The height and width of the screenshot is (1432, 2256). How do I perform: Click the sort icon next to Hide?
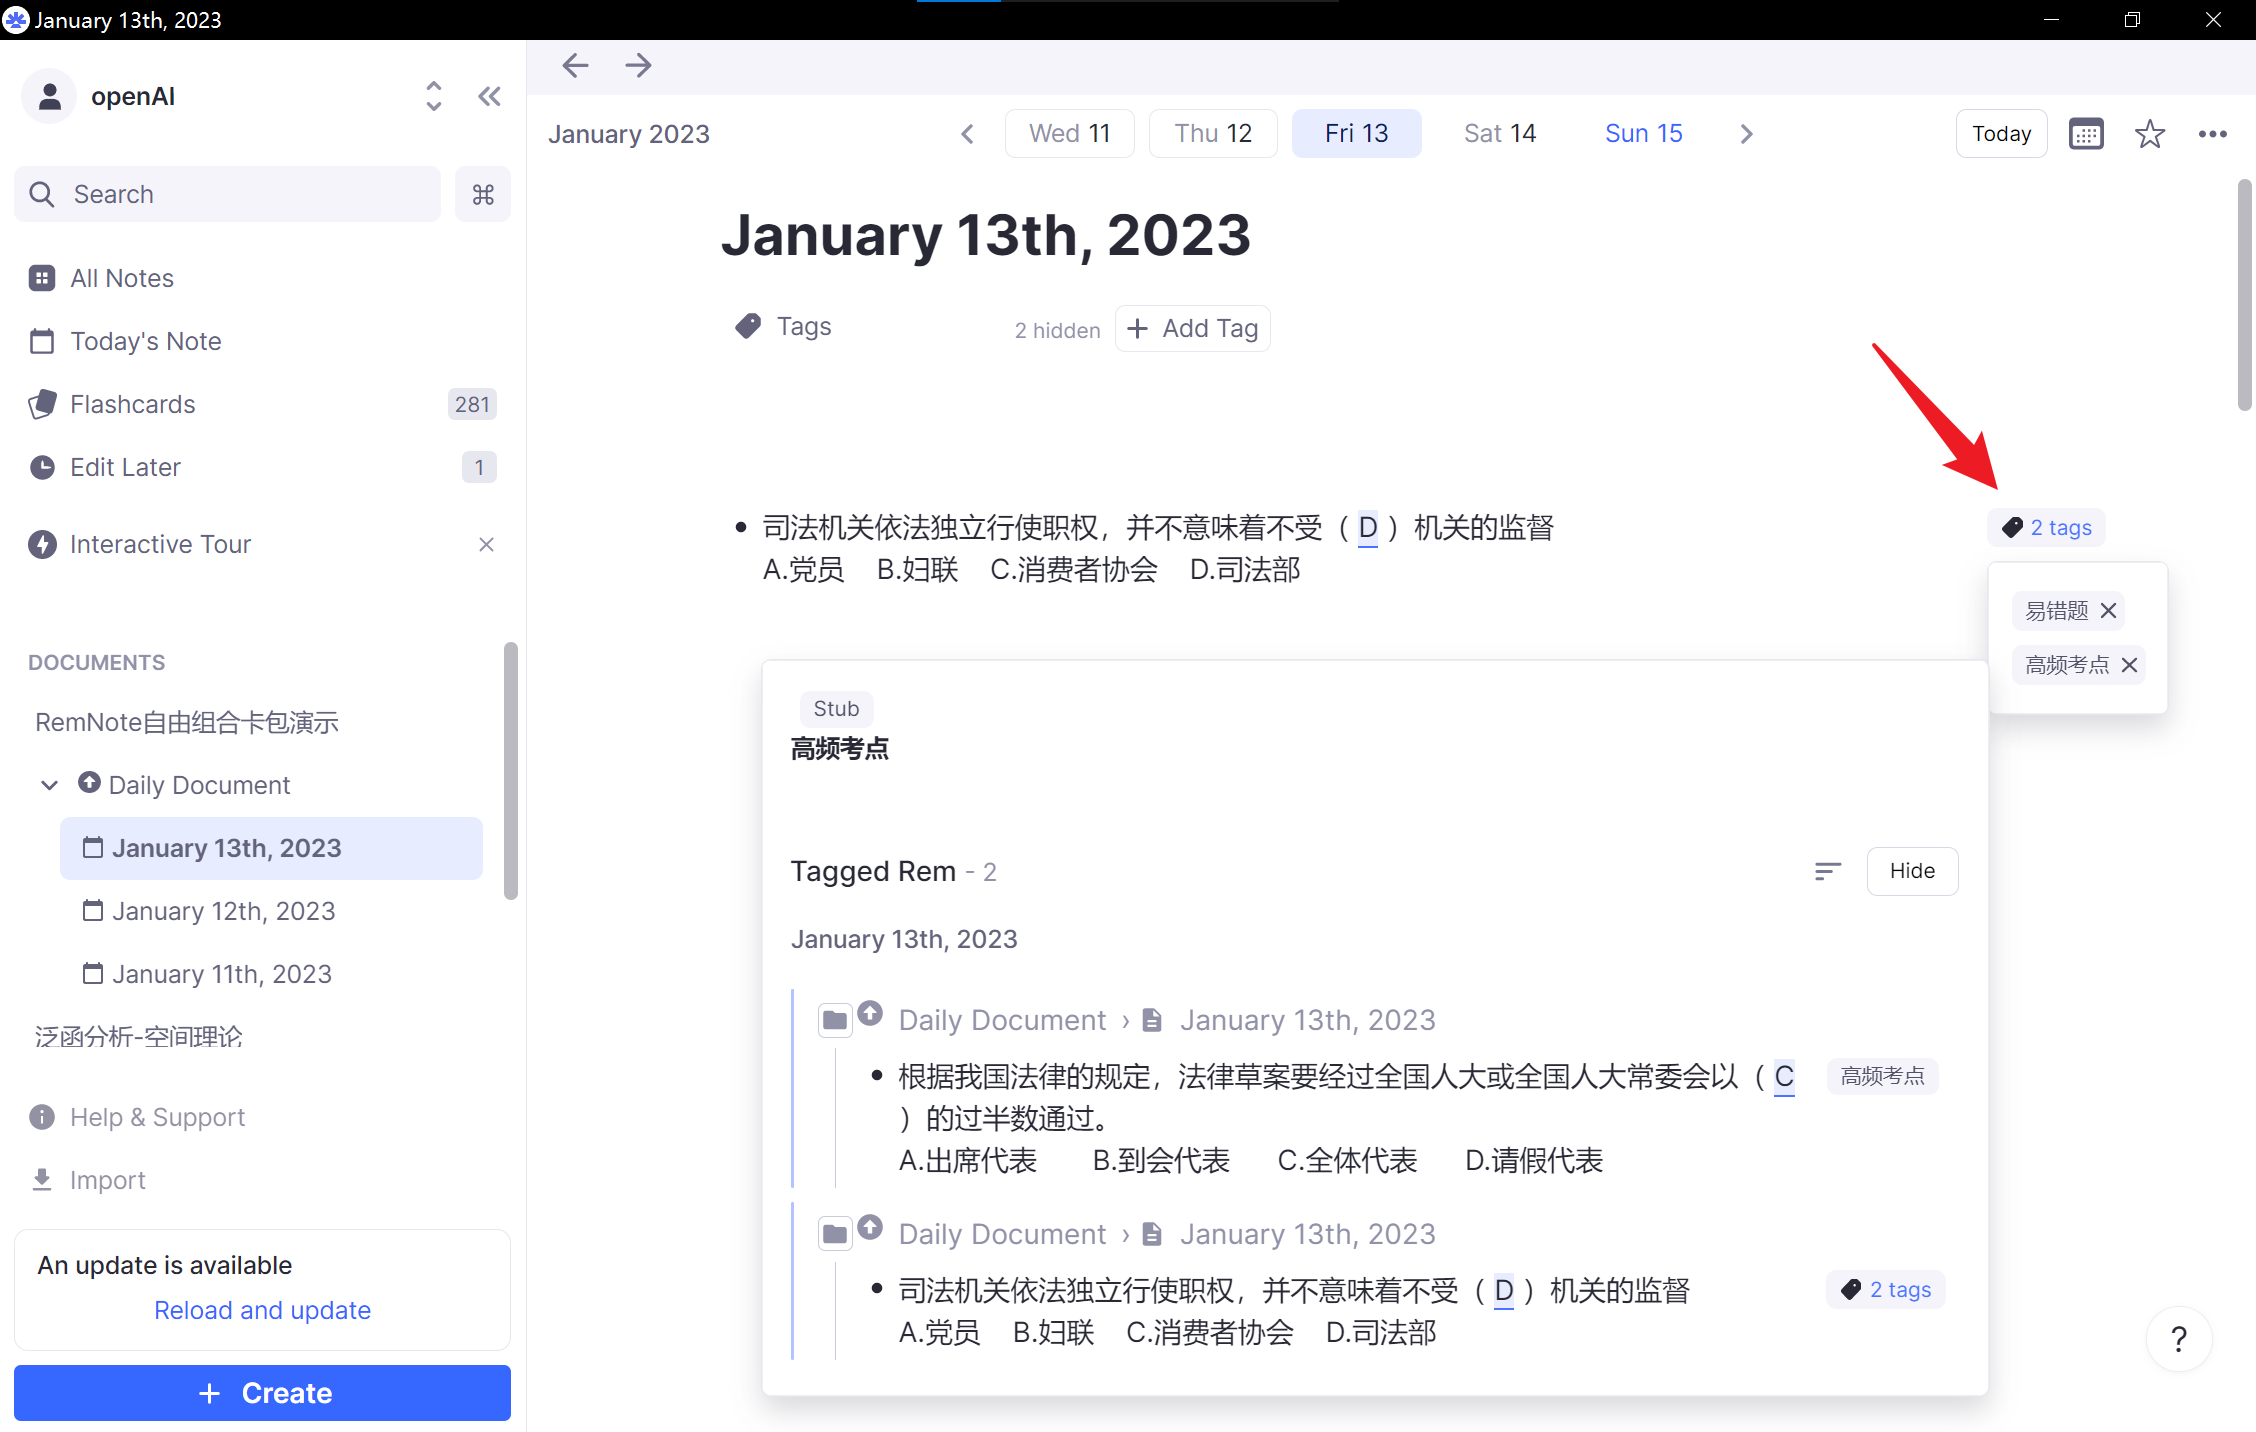tap(1827, 871)
